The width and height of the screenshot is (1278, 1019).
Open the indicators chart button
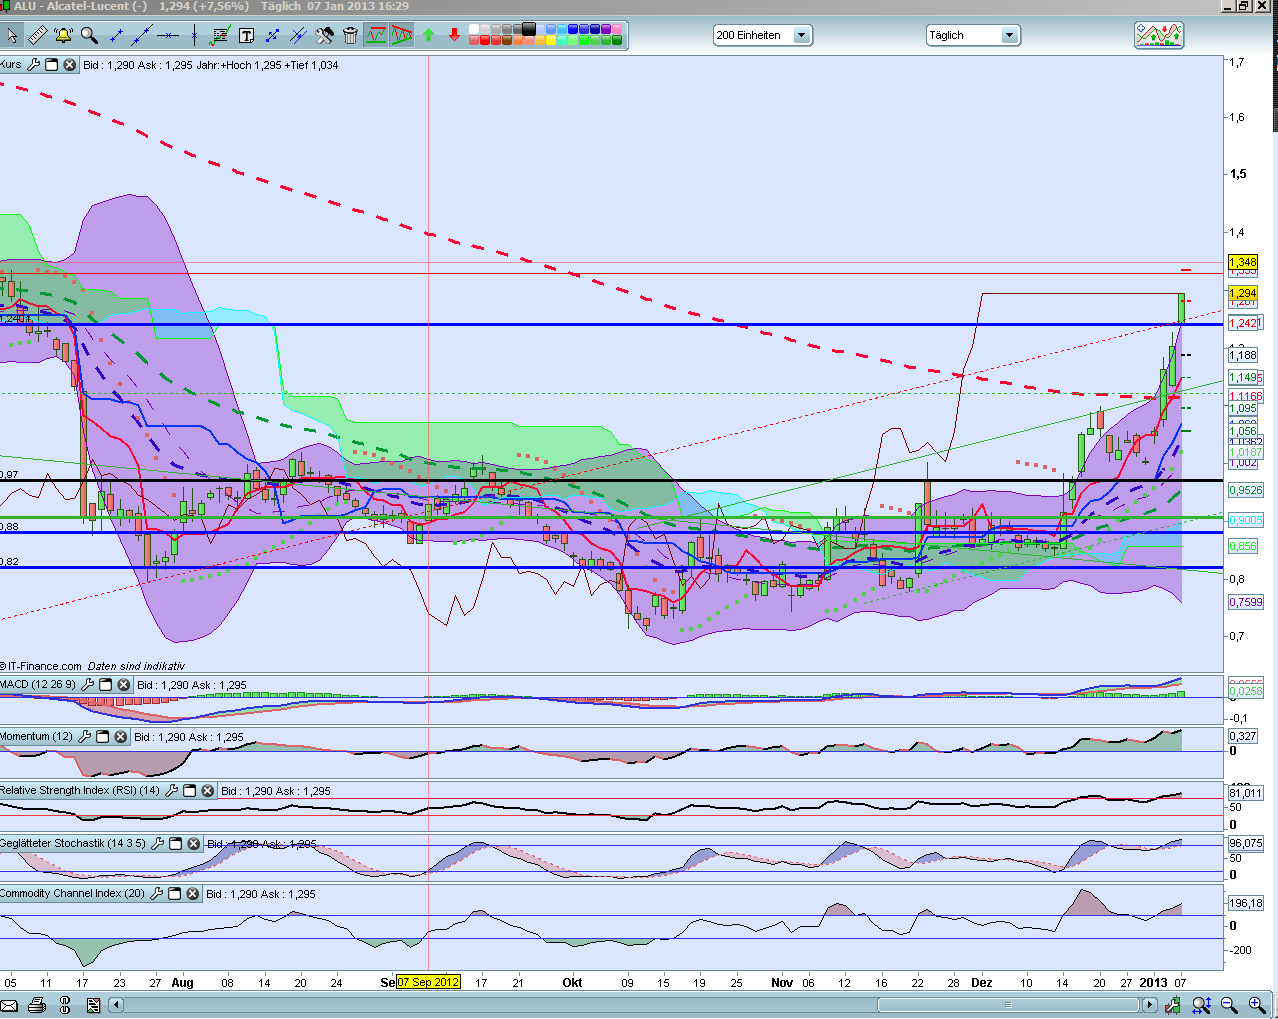pyautogui.click(x=1159, y=36)
